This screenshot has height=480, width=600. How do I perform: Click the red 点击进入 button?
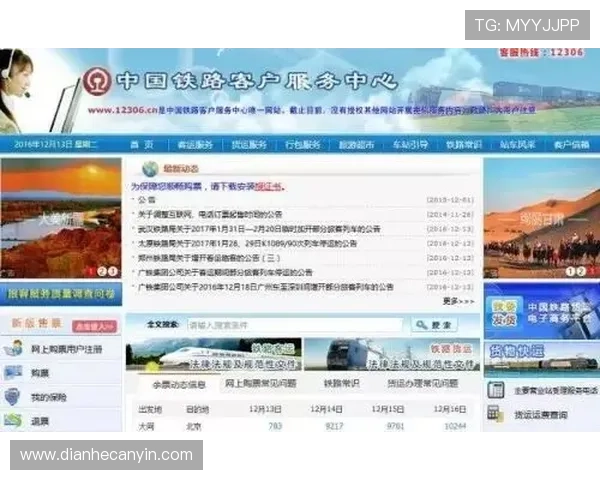pyautogui.click(x=94, y=327)
